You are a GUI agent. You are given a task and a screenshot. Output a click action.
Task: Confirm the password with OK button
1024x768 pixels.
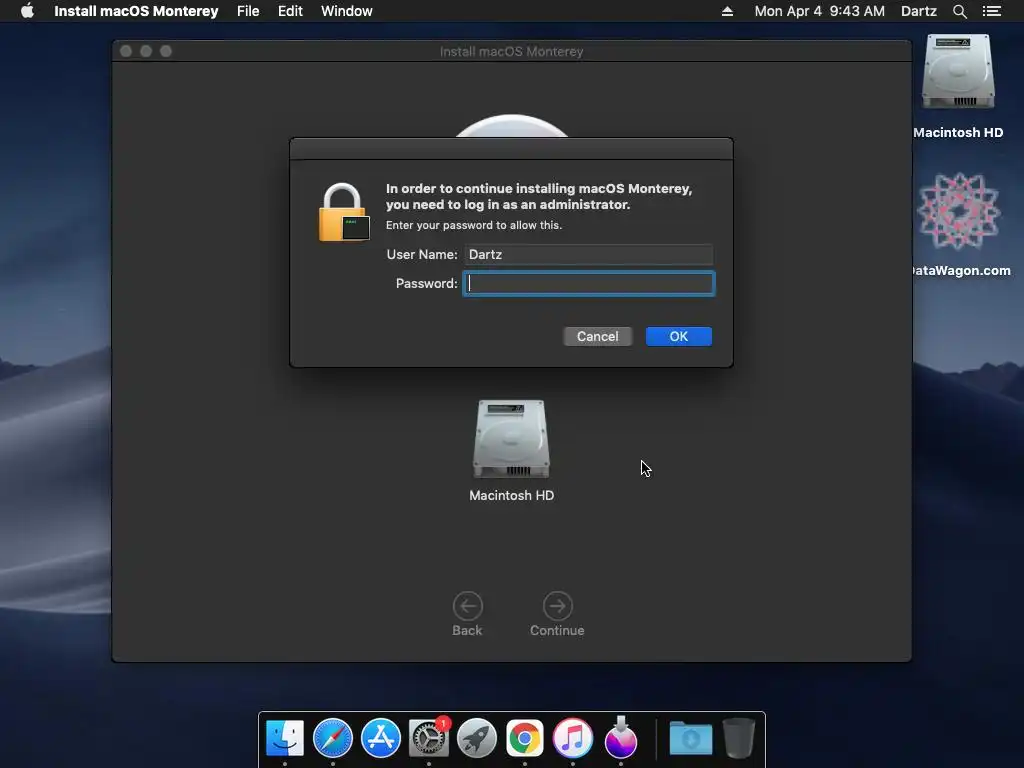click(x=679, y=336)
